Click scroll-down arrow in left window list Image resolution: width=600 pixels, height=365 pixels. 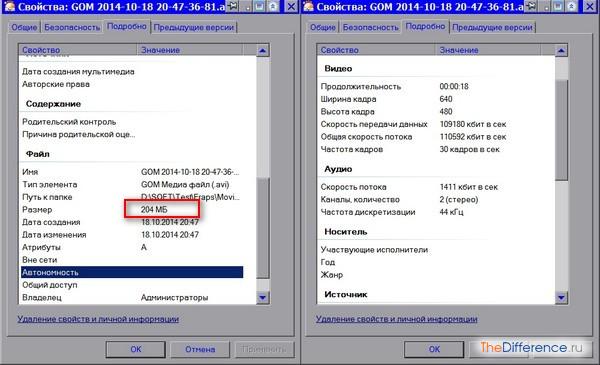(x=262, y=297)
